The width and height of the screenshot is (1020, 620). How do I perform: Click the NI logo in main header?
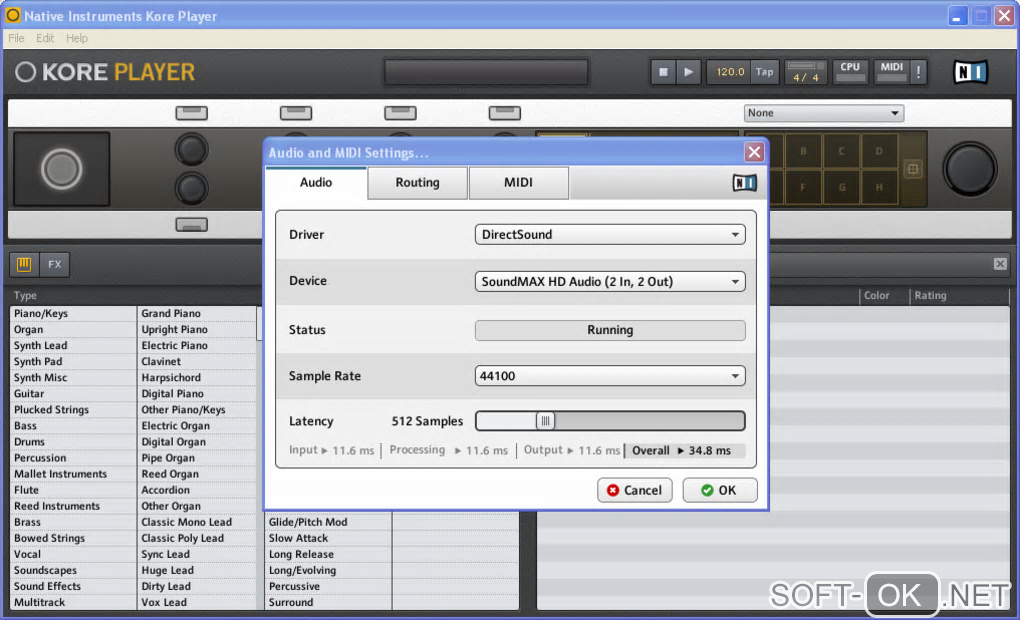click(971, 72)
